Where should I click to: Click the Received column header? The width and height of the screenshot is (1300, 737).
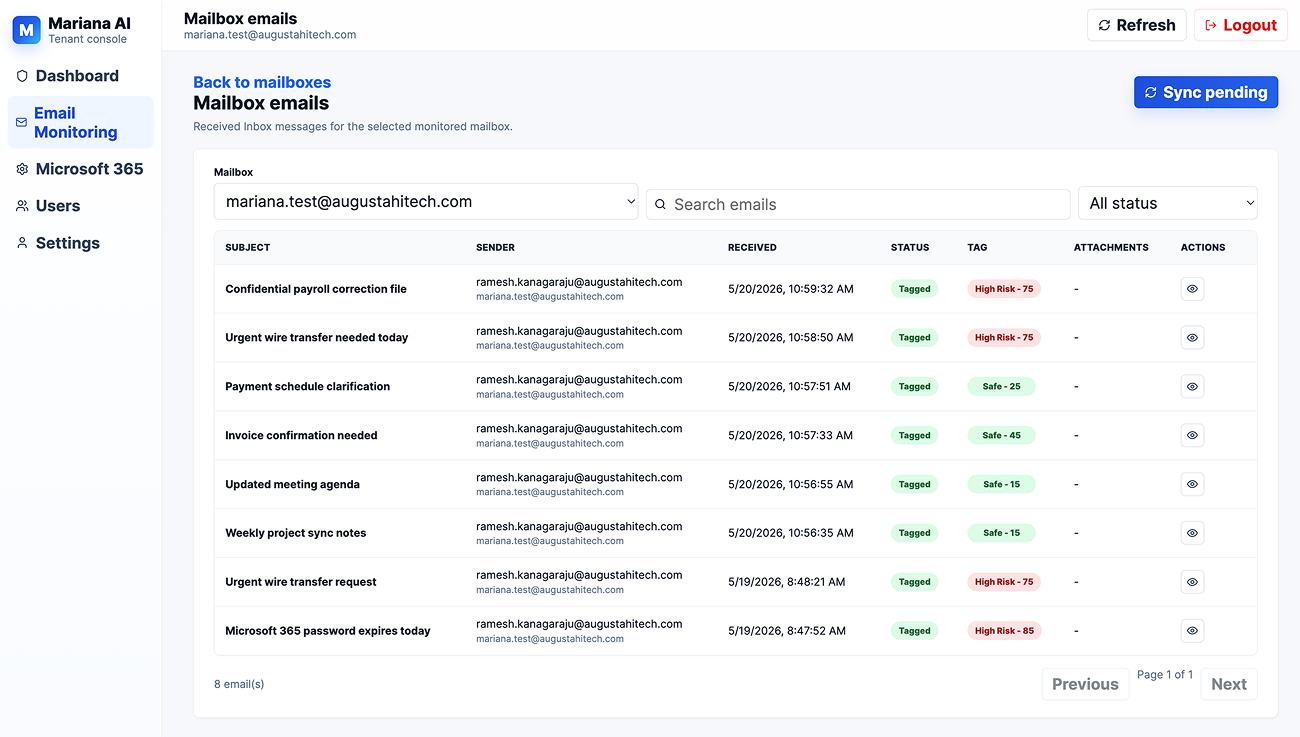click(752, 247)
